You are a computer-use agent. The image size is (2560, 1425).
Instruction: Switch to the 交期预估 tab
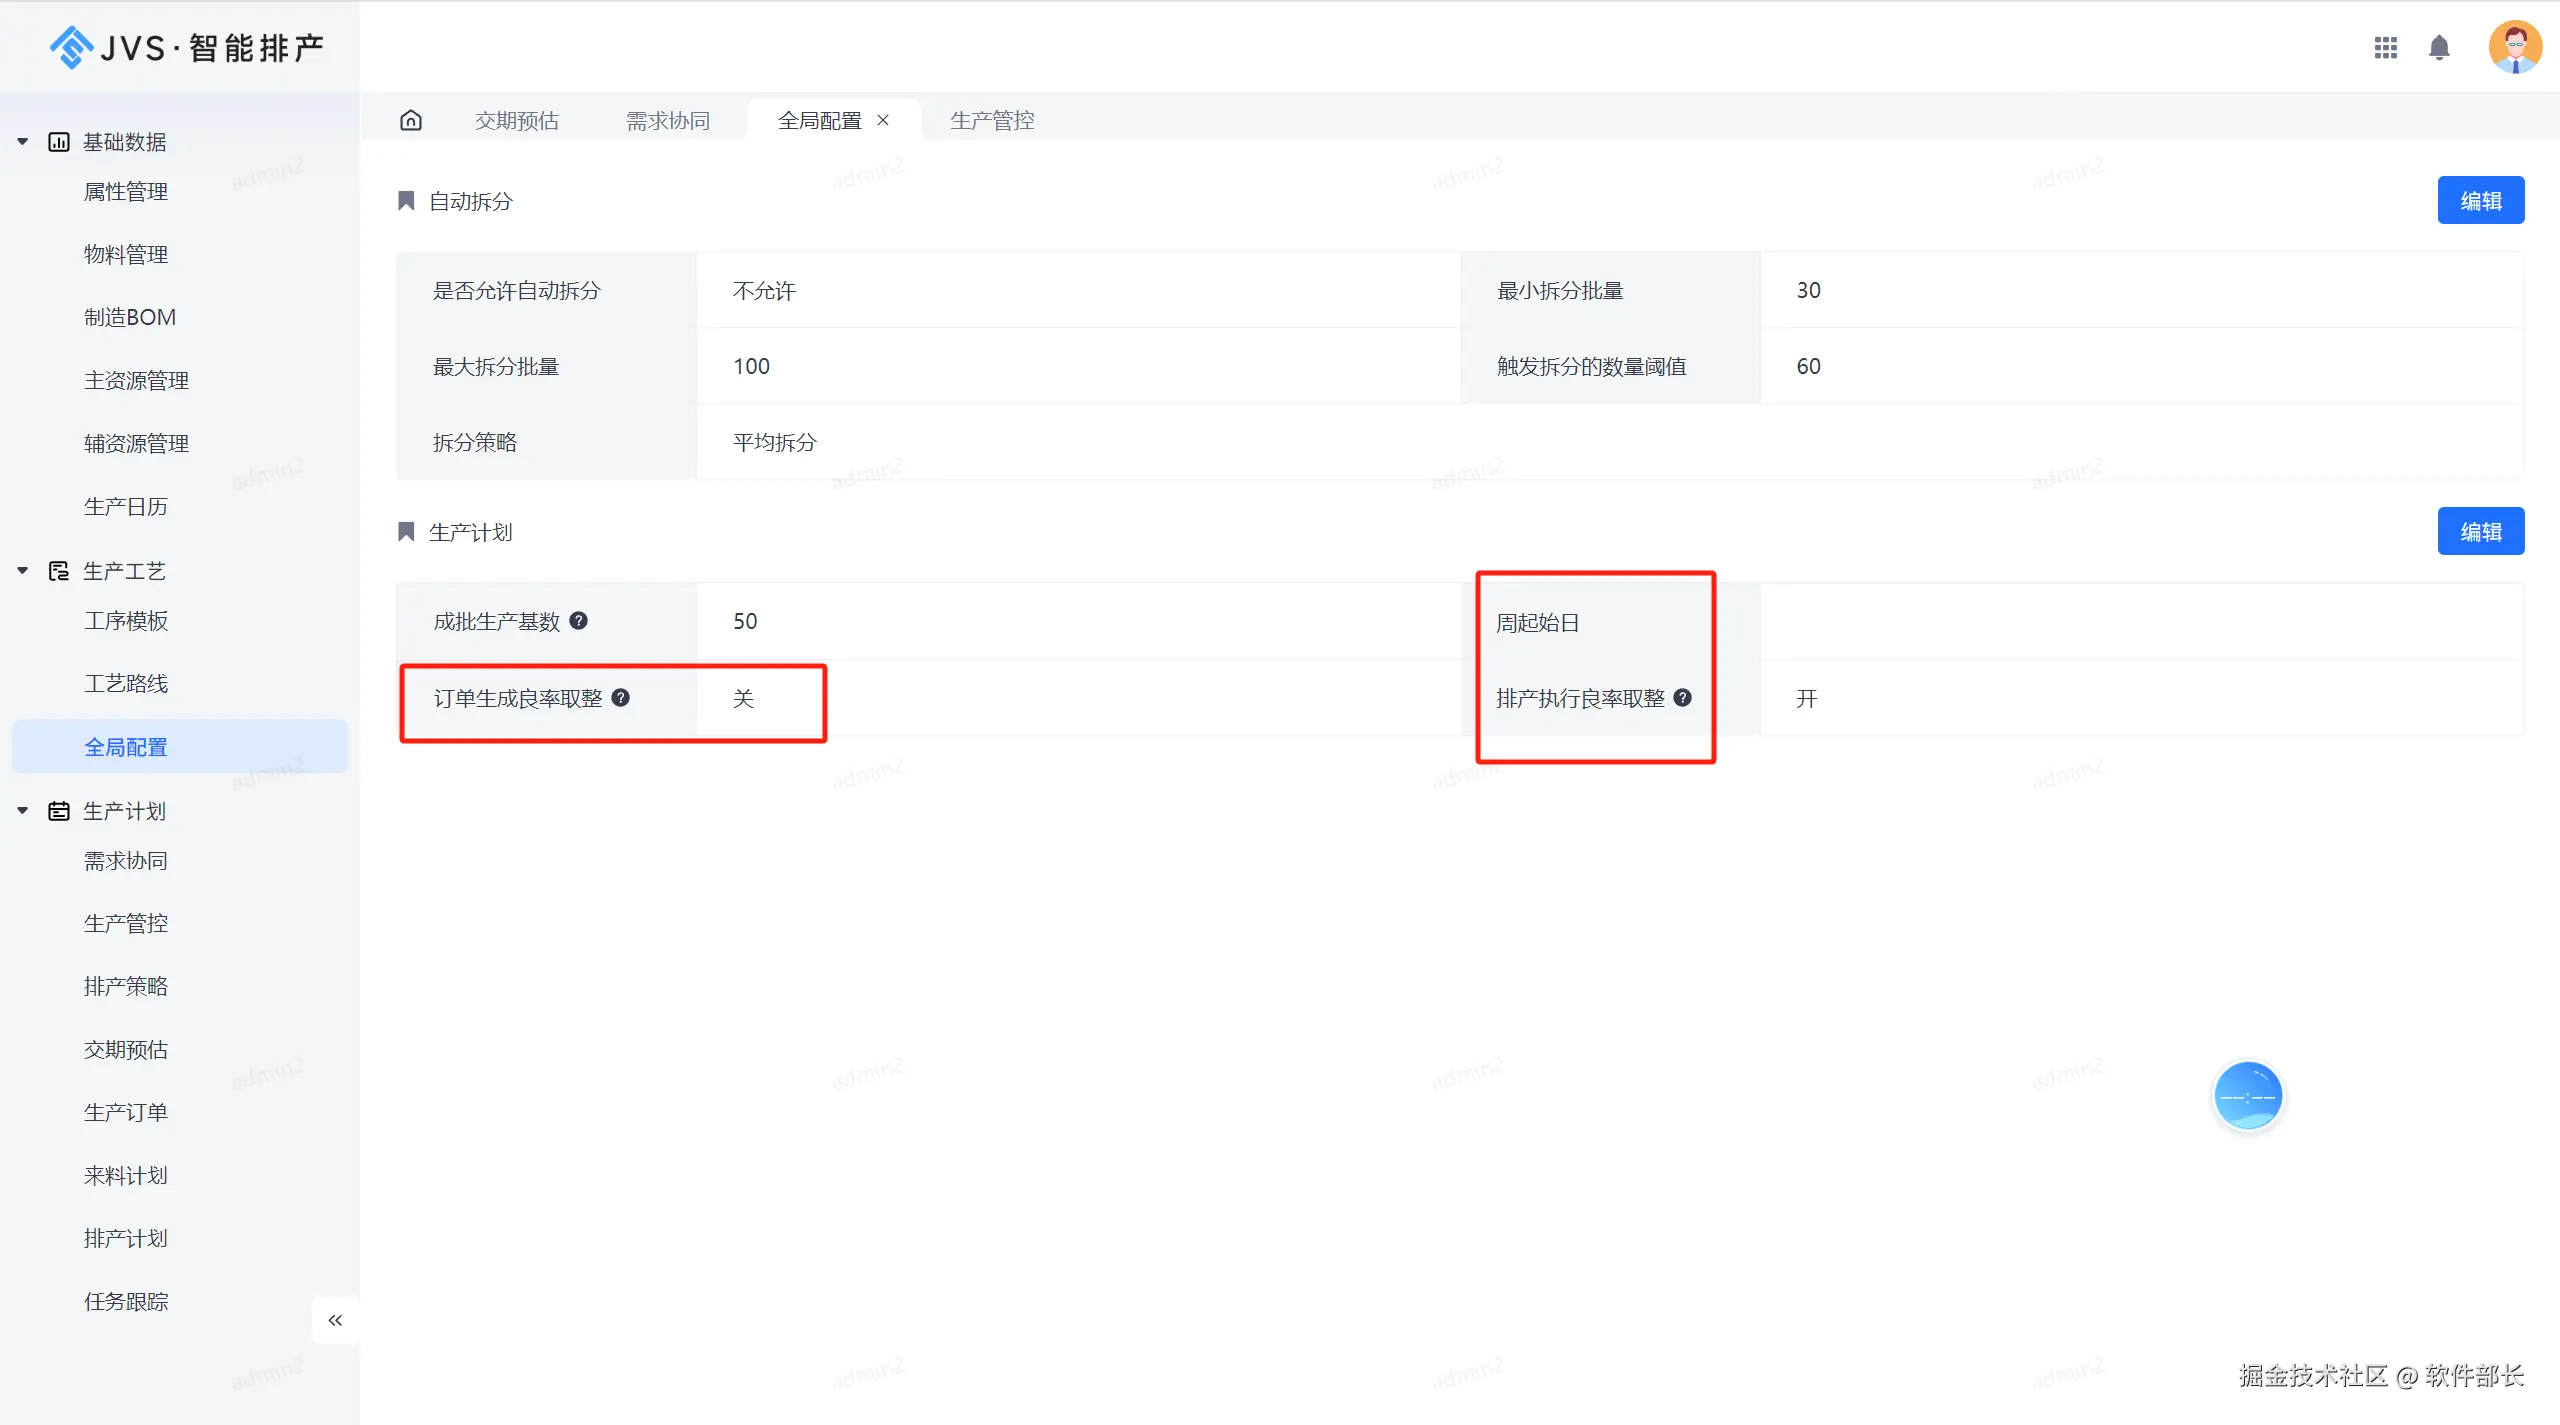coord(516,120)
